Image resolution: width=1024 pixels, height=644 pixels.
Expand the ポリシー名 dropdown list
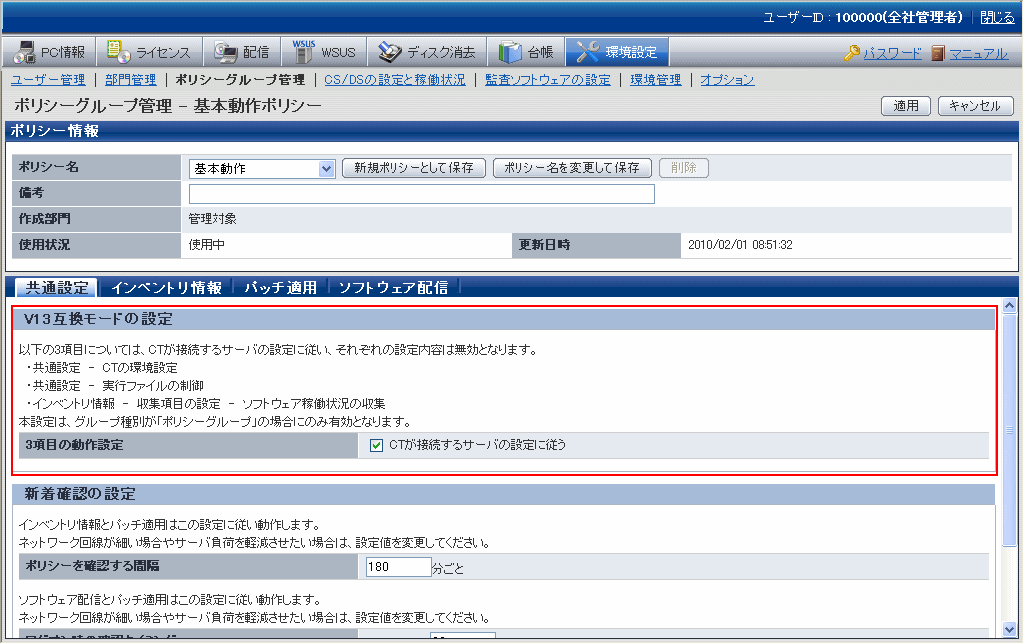point(326,169)
